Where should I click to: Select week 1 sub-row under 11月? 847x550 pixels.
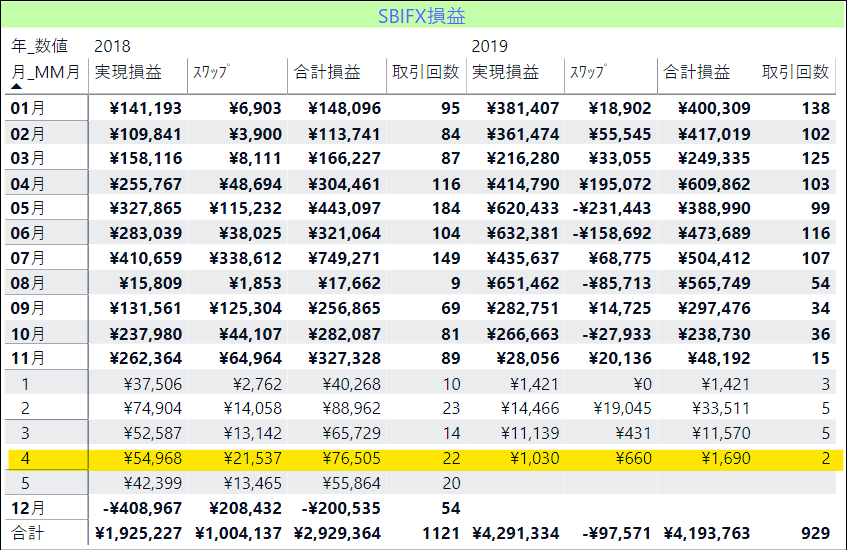[25, 384]
